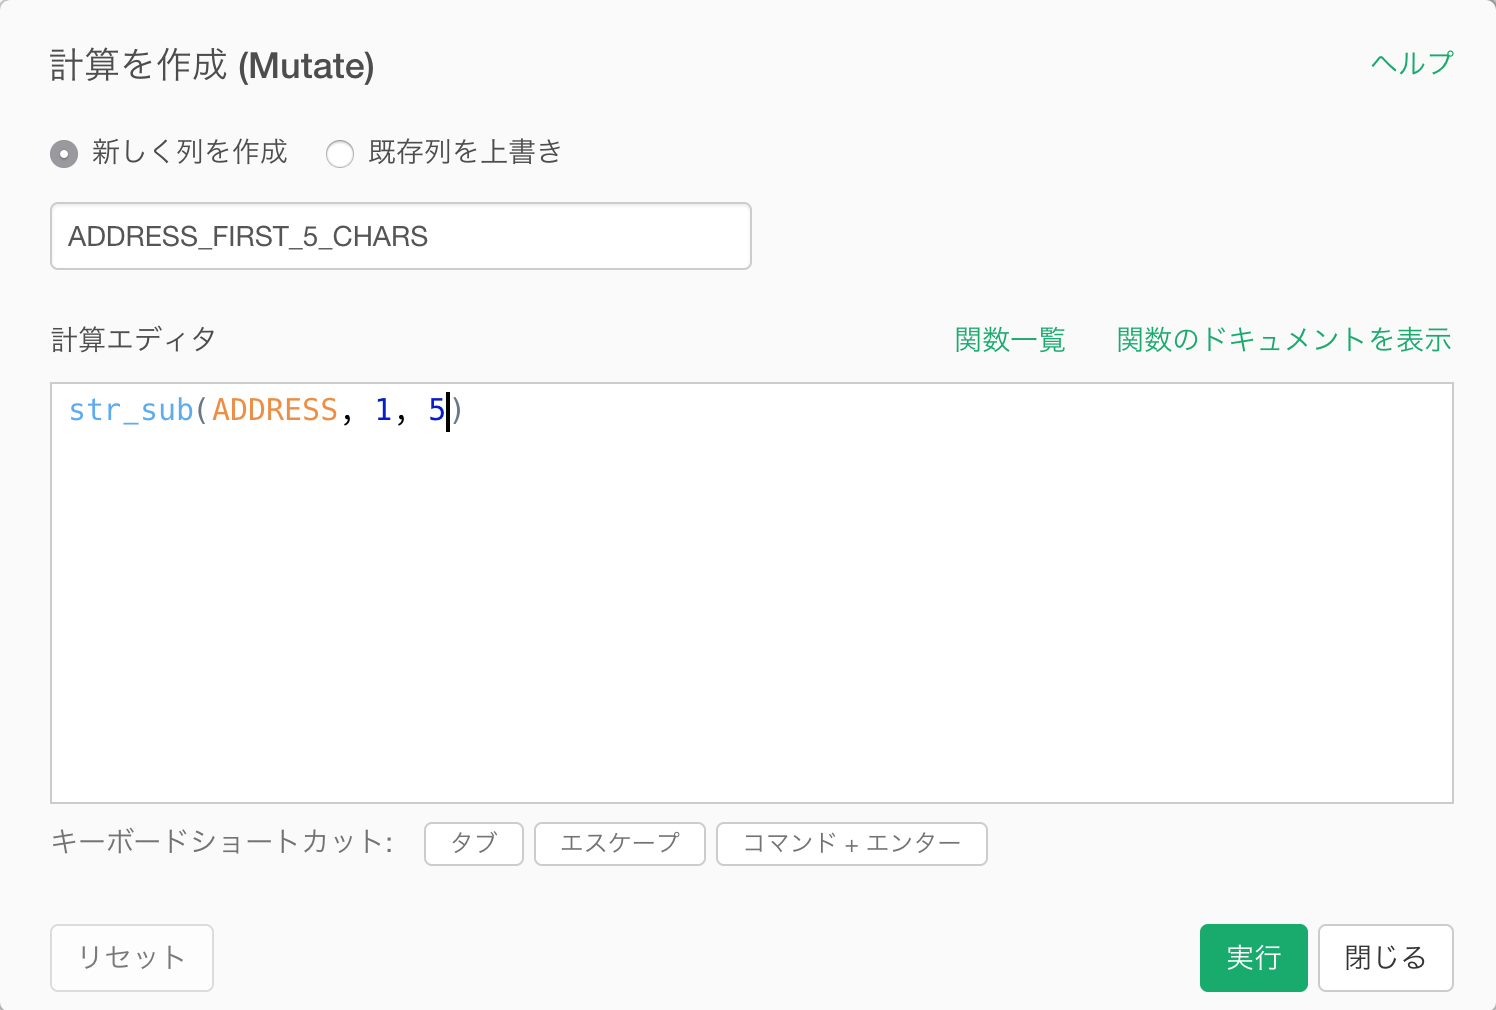This screenshot has height=1010, width=1496.
Task: Click 関数のドキュメントを表示 link
Action: 1284,340
